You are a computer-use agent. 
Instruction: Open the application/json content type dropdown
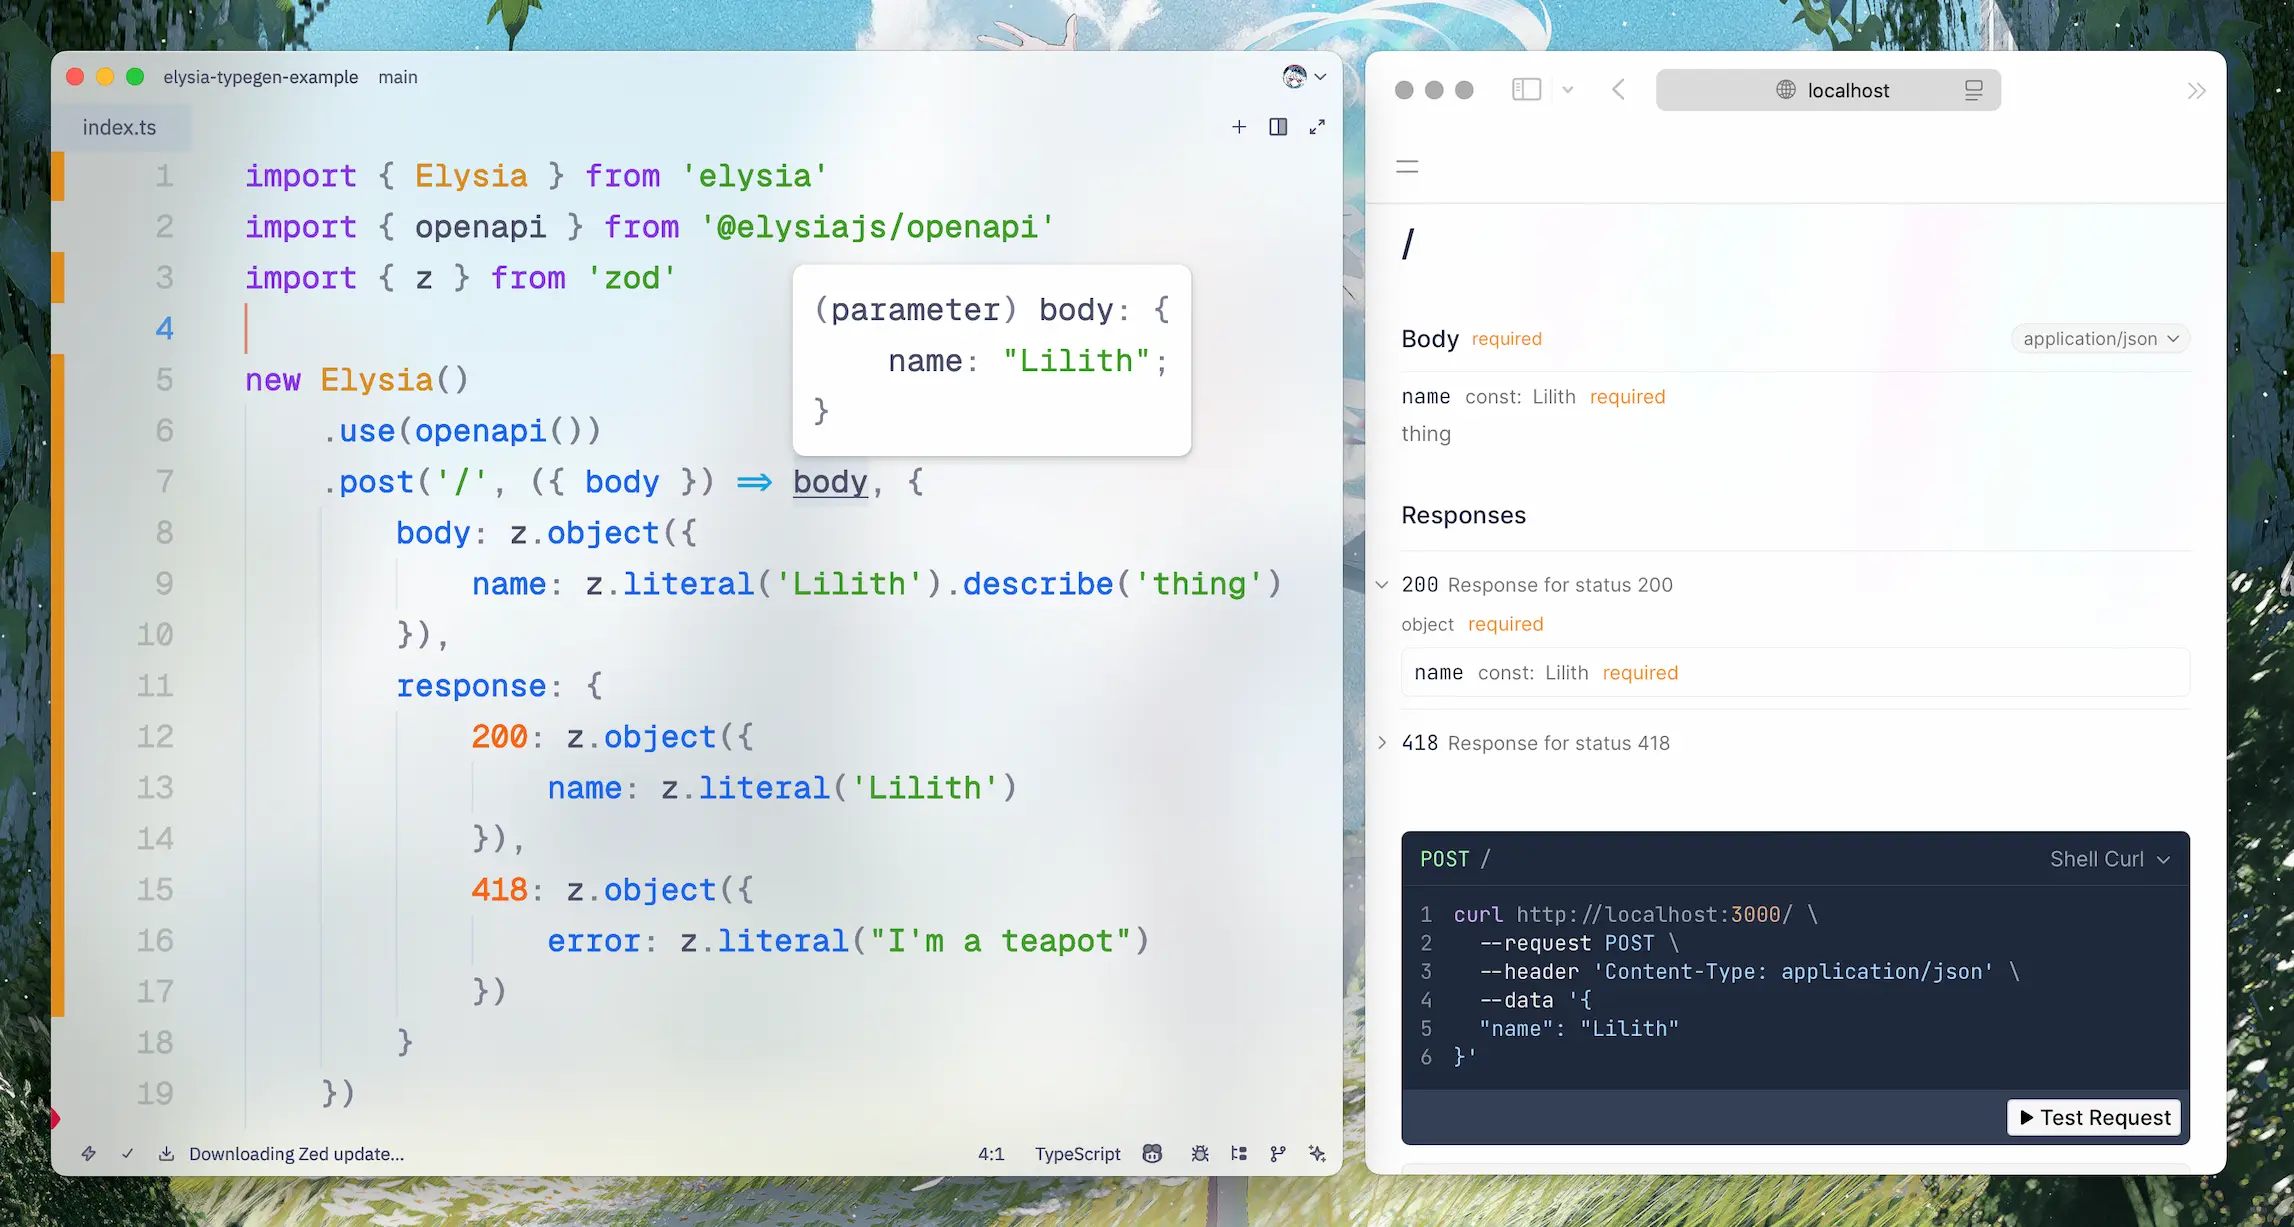click(2100, 339)
